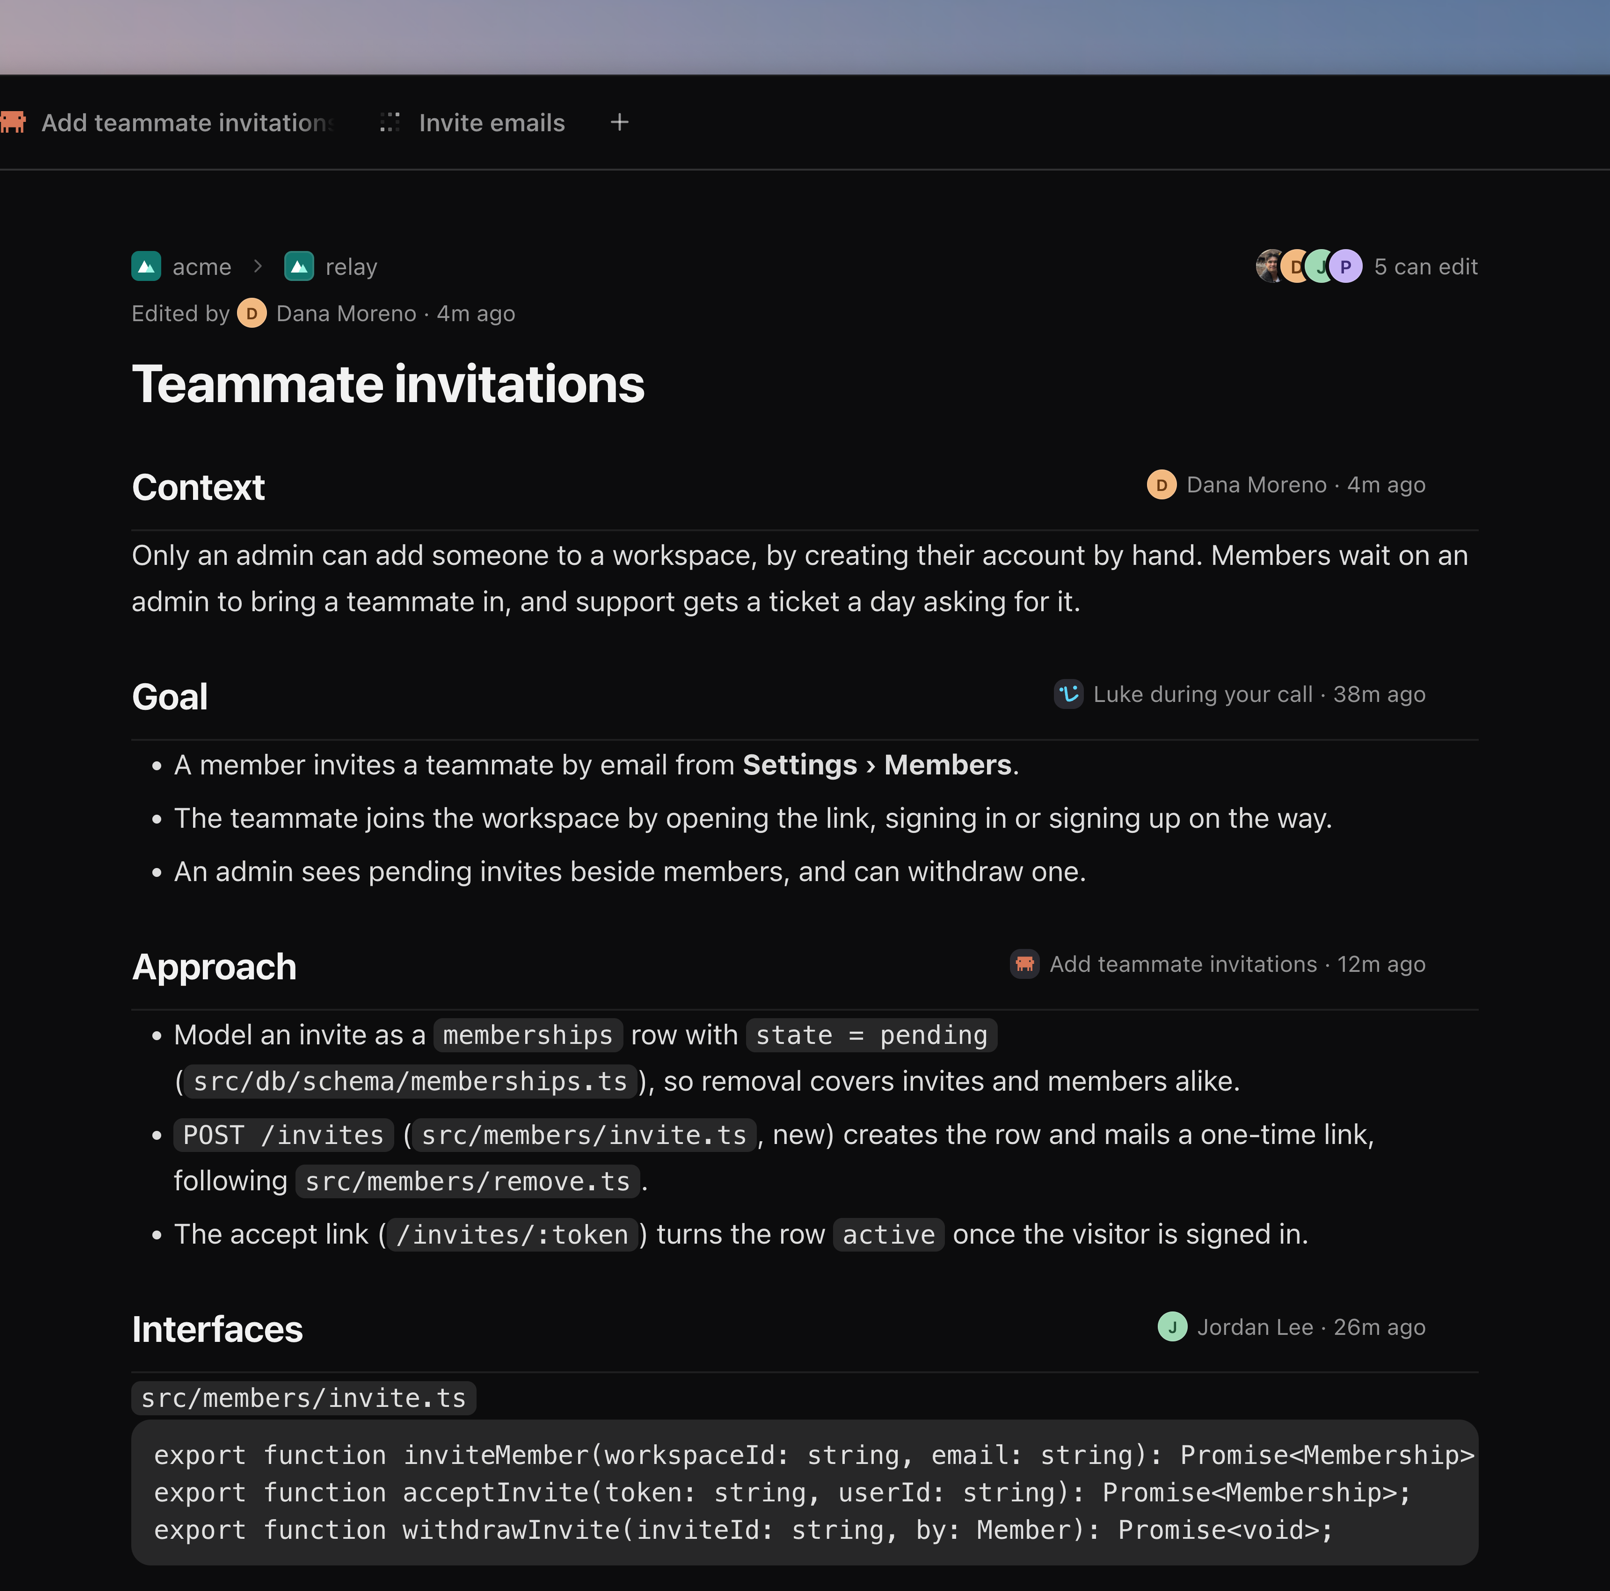Click the bullet about opening the link to join
The image size is (1610, 1591).
coord(752,819)
